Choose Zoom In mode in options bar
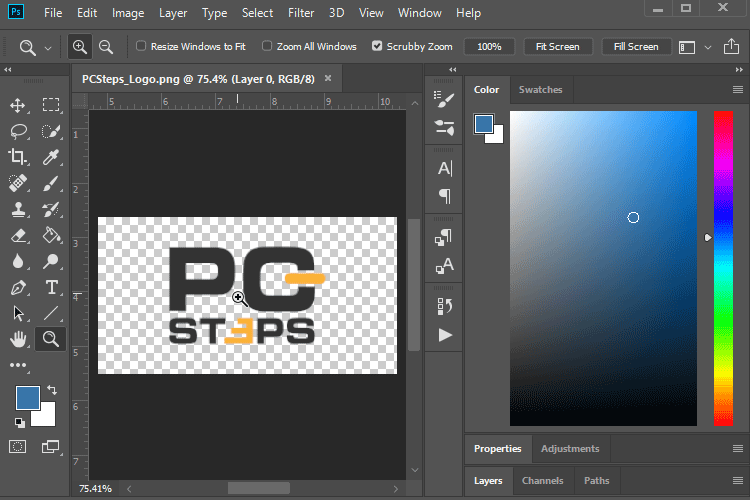Viewport: 750px width, 500px height. (x=79, y=46)
